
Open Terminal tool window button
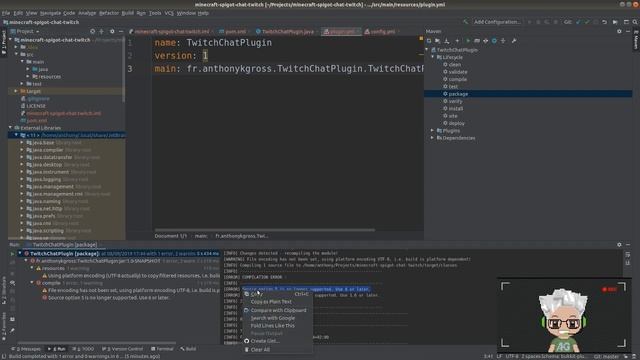(x=162, y=349)
